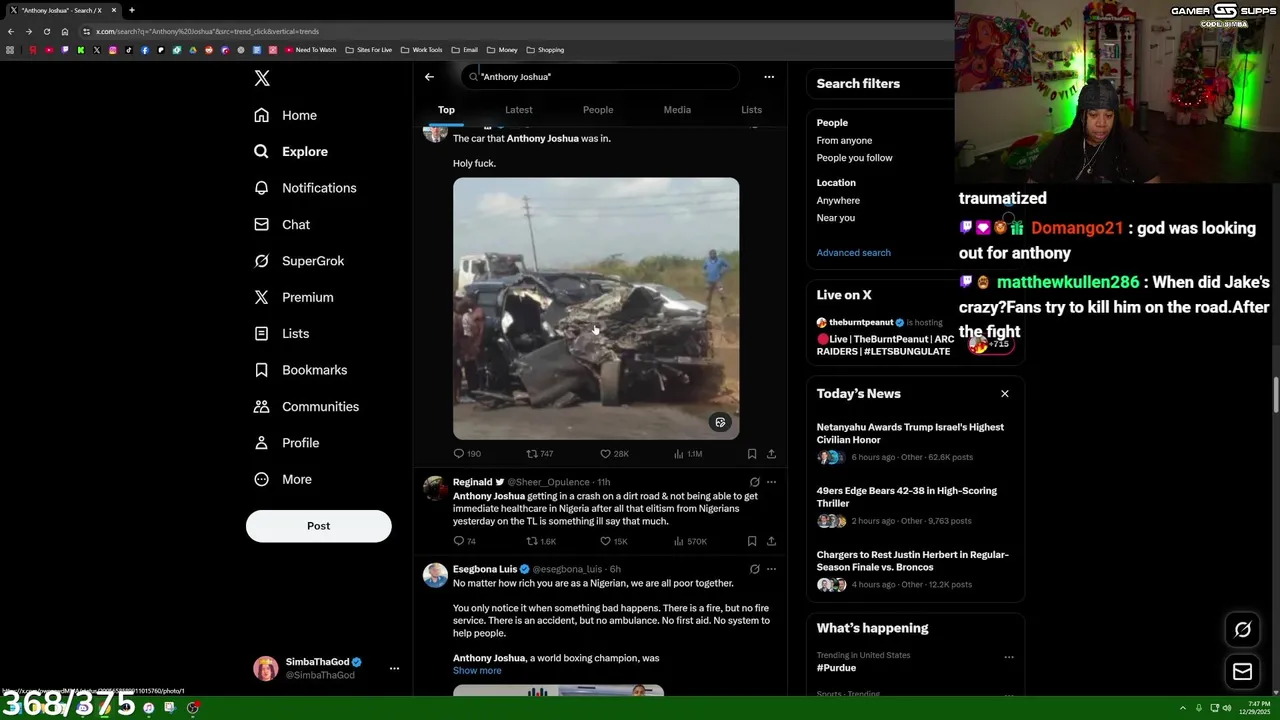Select Location filter Anywhere
1280x720 pixels.
click(838, 201)
